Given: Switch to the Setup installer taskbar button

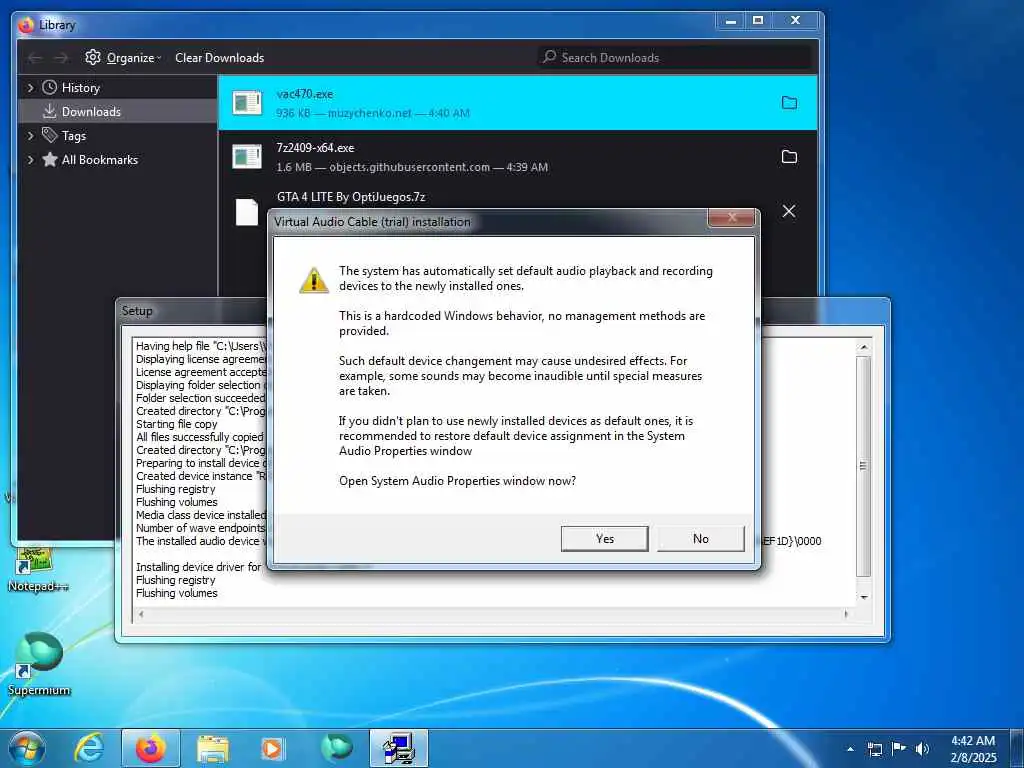Looking at the screenshot, I should [x=398, y=748].
